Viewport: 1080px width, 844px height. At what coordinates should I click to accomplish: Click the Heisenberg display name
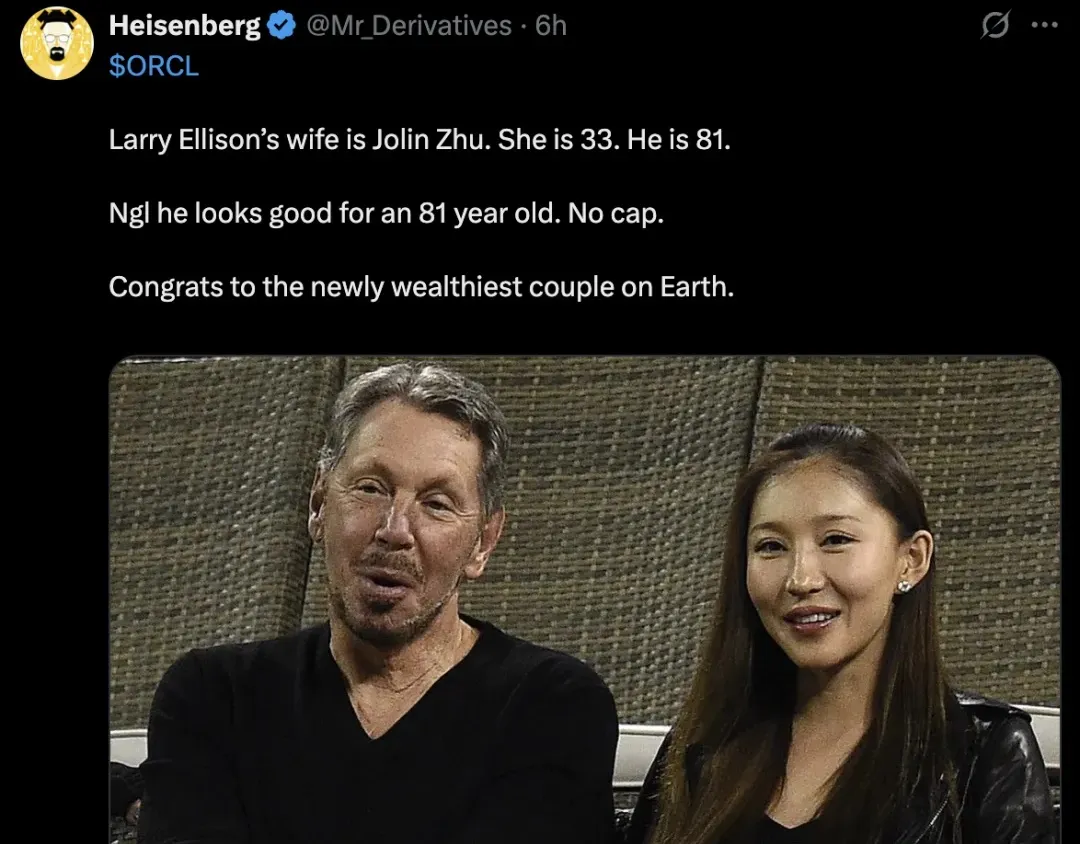tap(184, 26)
